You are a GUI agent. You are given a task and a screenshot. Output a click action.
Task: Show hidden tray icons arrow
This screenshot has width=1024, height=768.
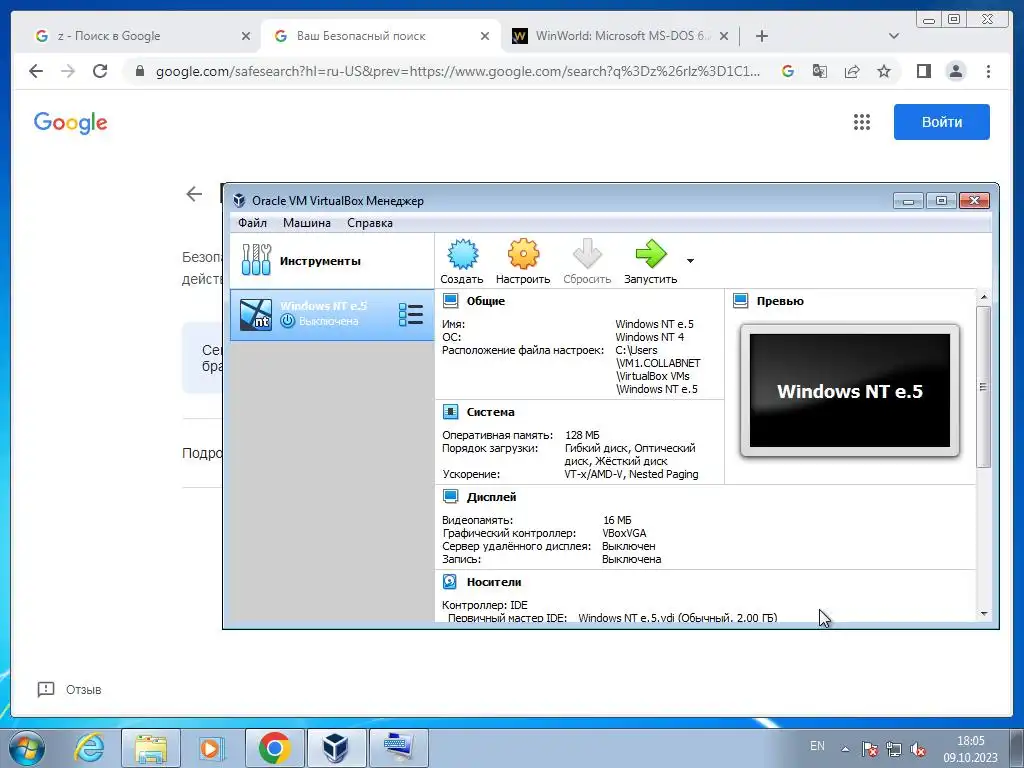845,749
